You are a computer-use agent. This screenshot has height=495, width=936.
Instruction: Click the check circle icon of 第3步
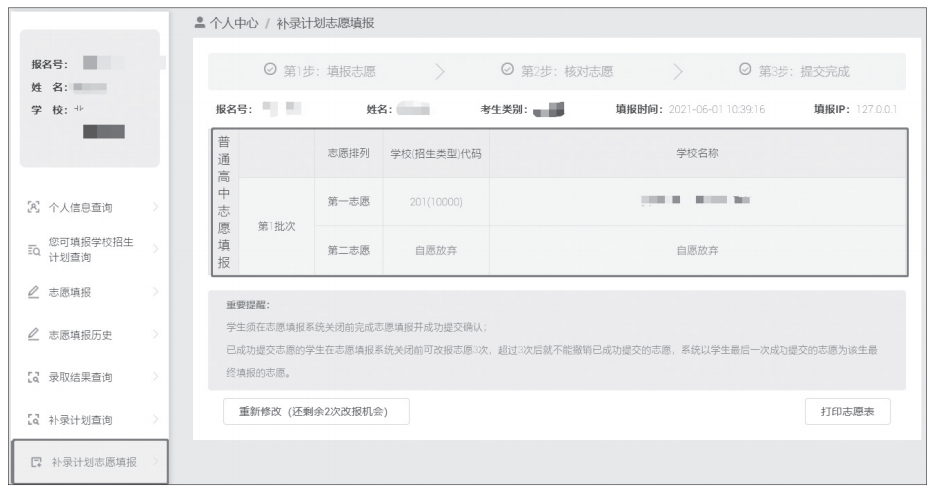point(745,69)
